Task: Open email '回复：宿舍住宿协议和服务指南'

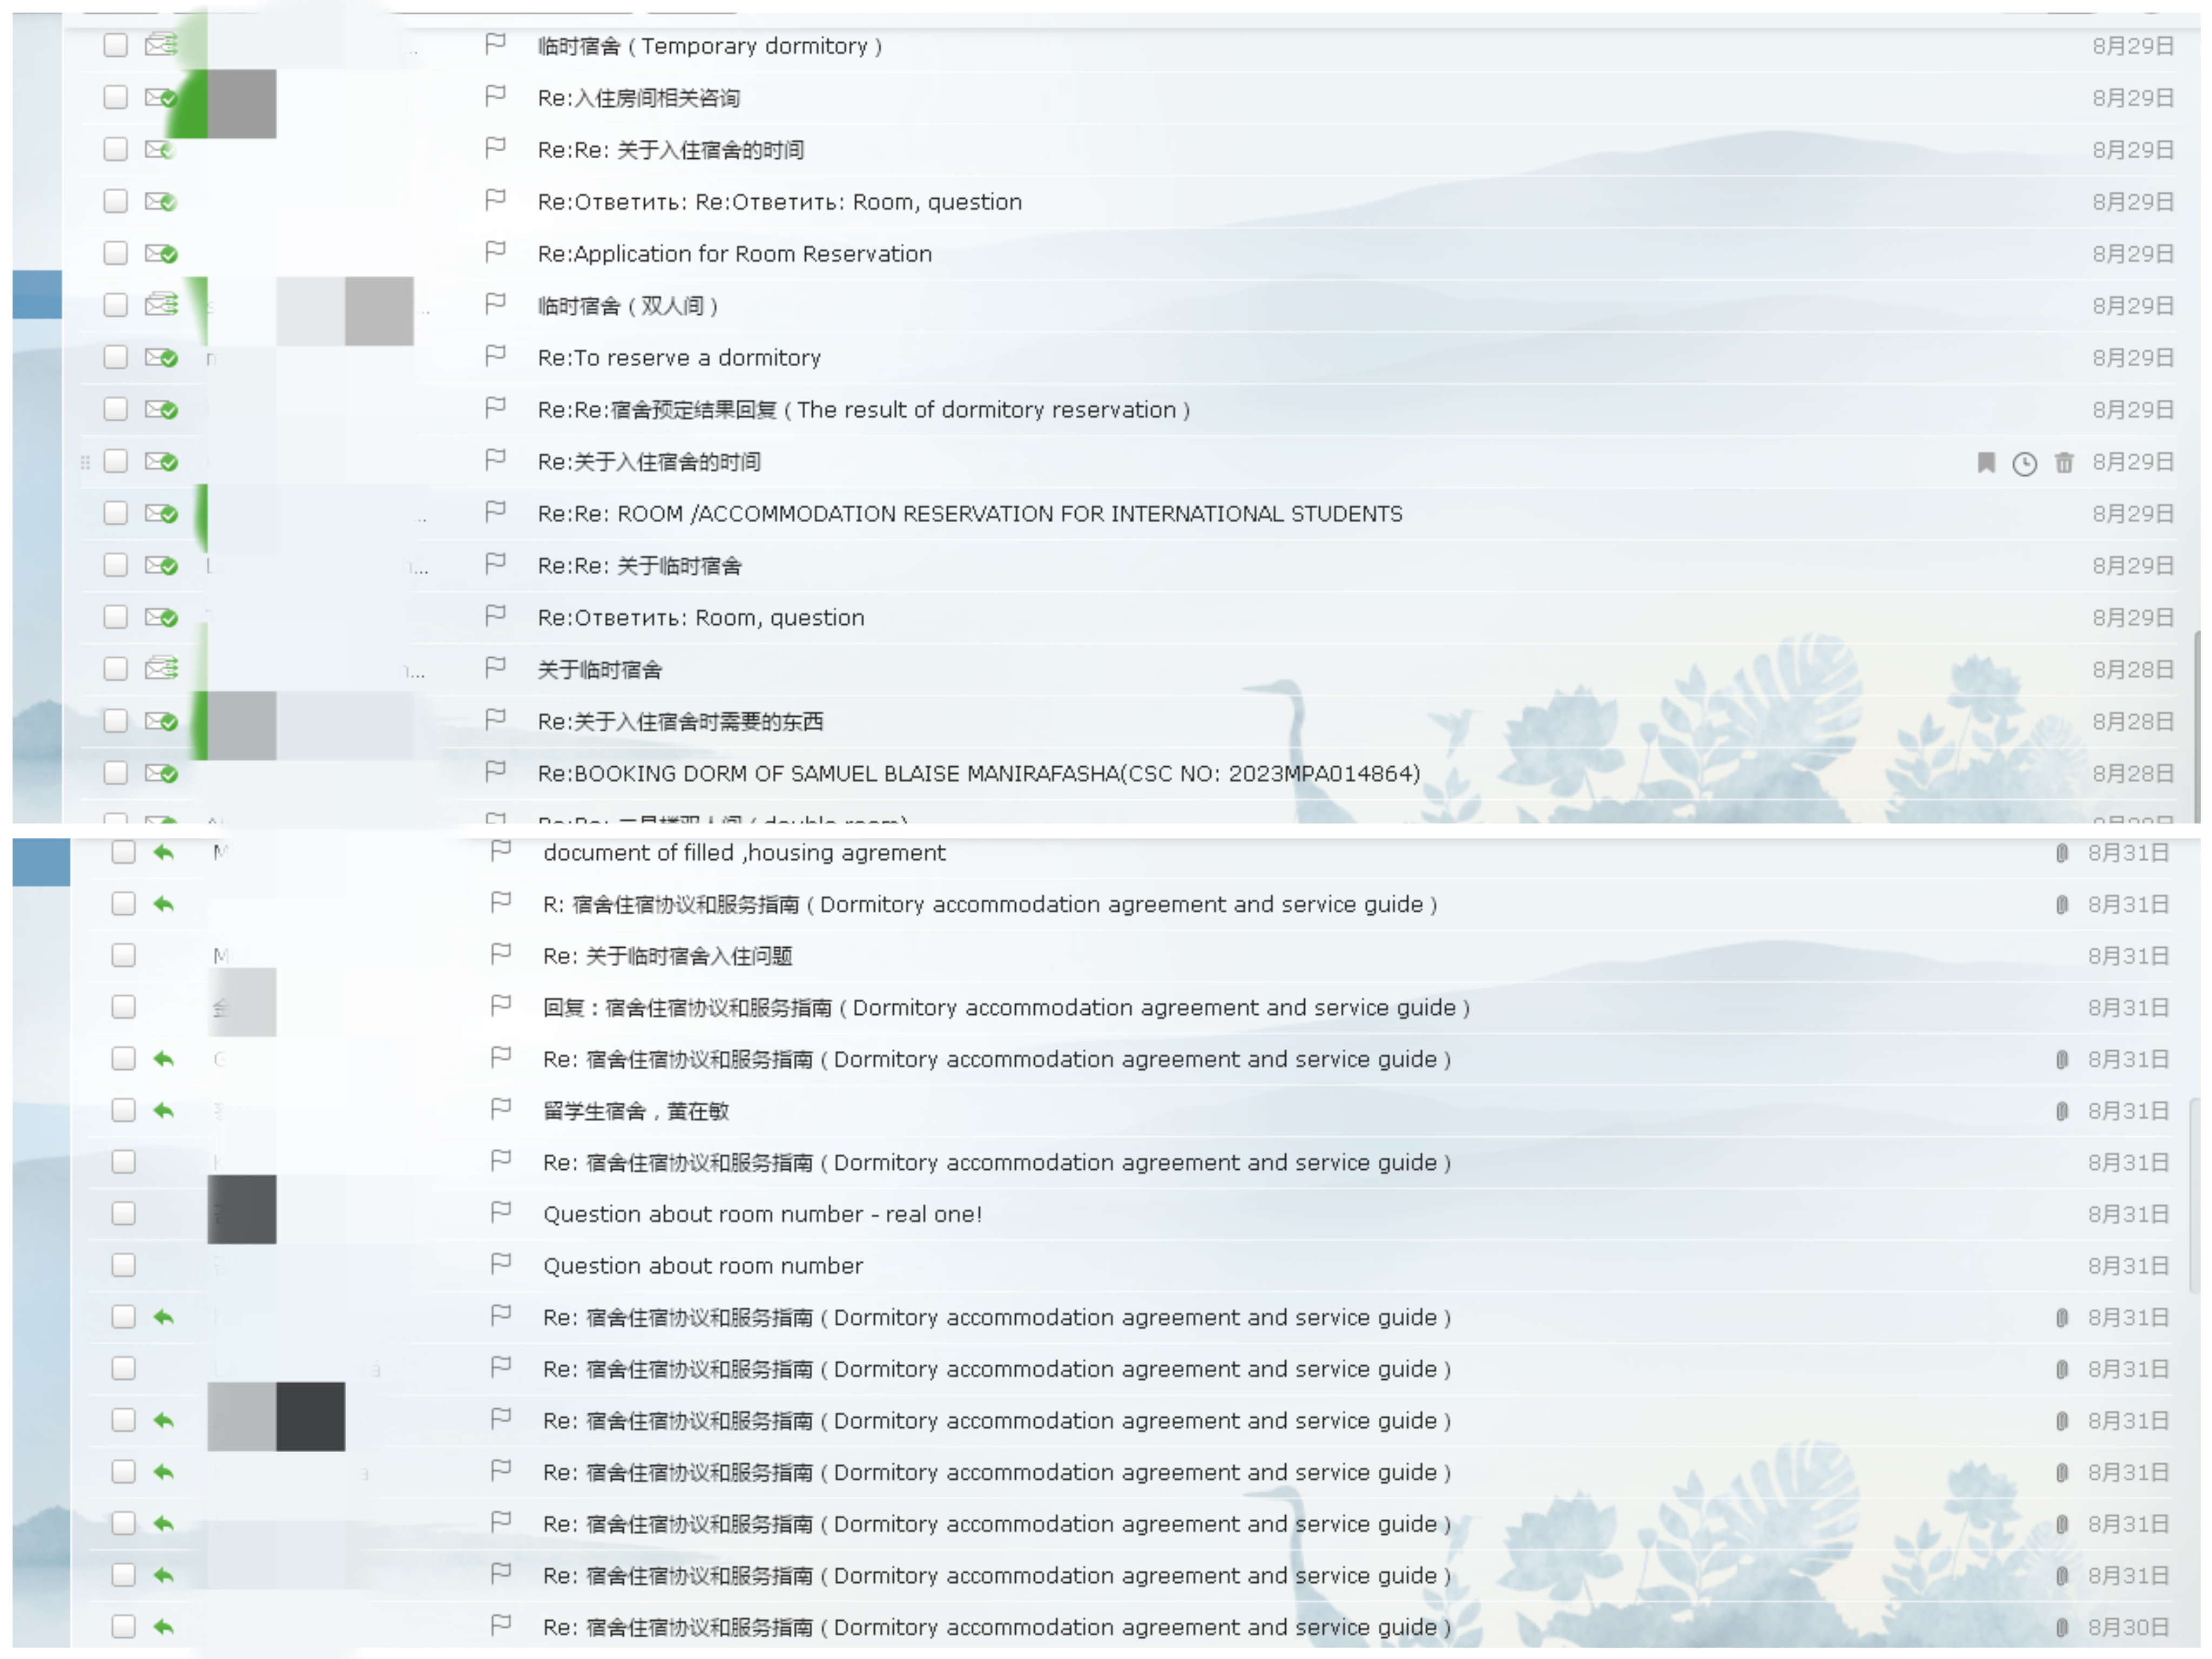Action: 1005,1007
